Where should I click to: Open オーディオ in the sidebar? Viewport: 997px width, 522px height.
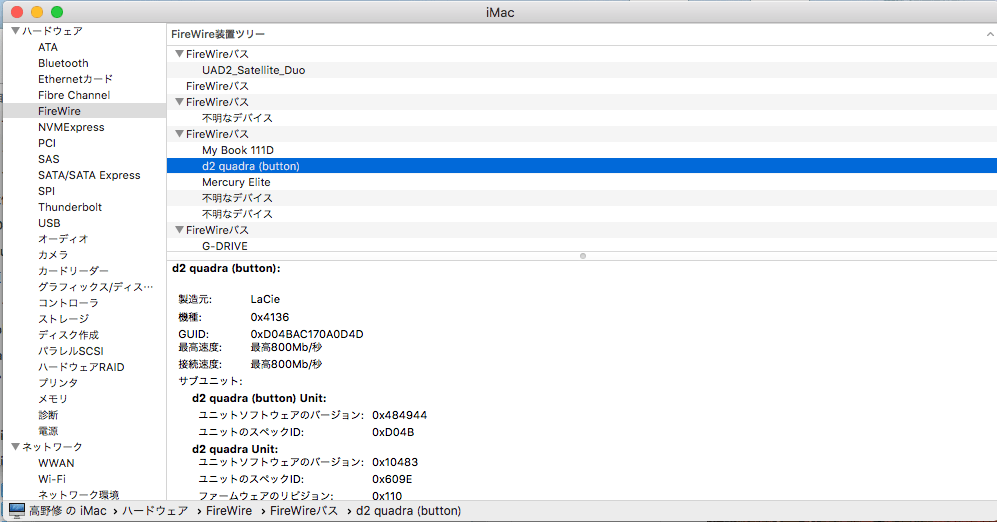click(x=63, y=239)
